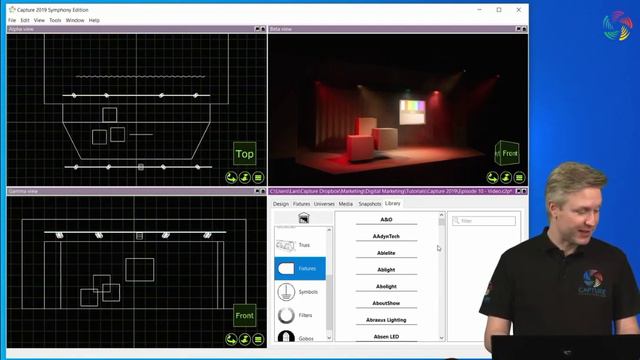Image resolution: width=640 pixels, height=360 pixels.
Task: Select the Gobos library category
Action: coord(300,337)
